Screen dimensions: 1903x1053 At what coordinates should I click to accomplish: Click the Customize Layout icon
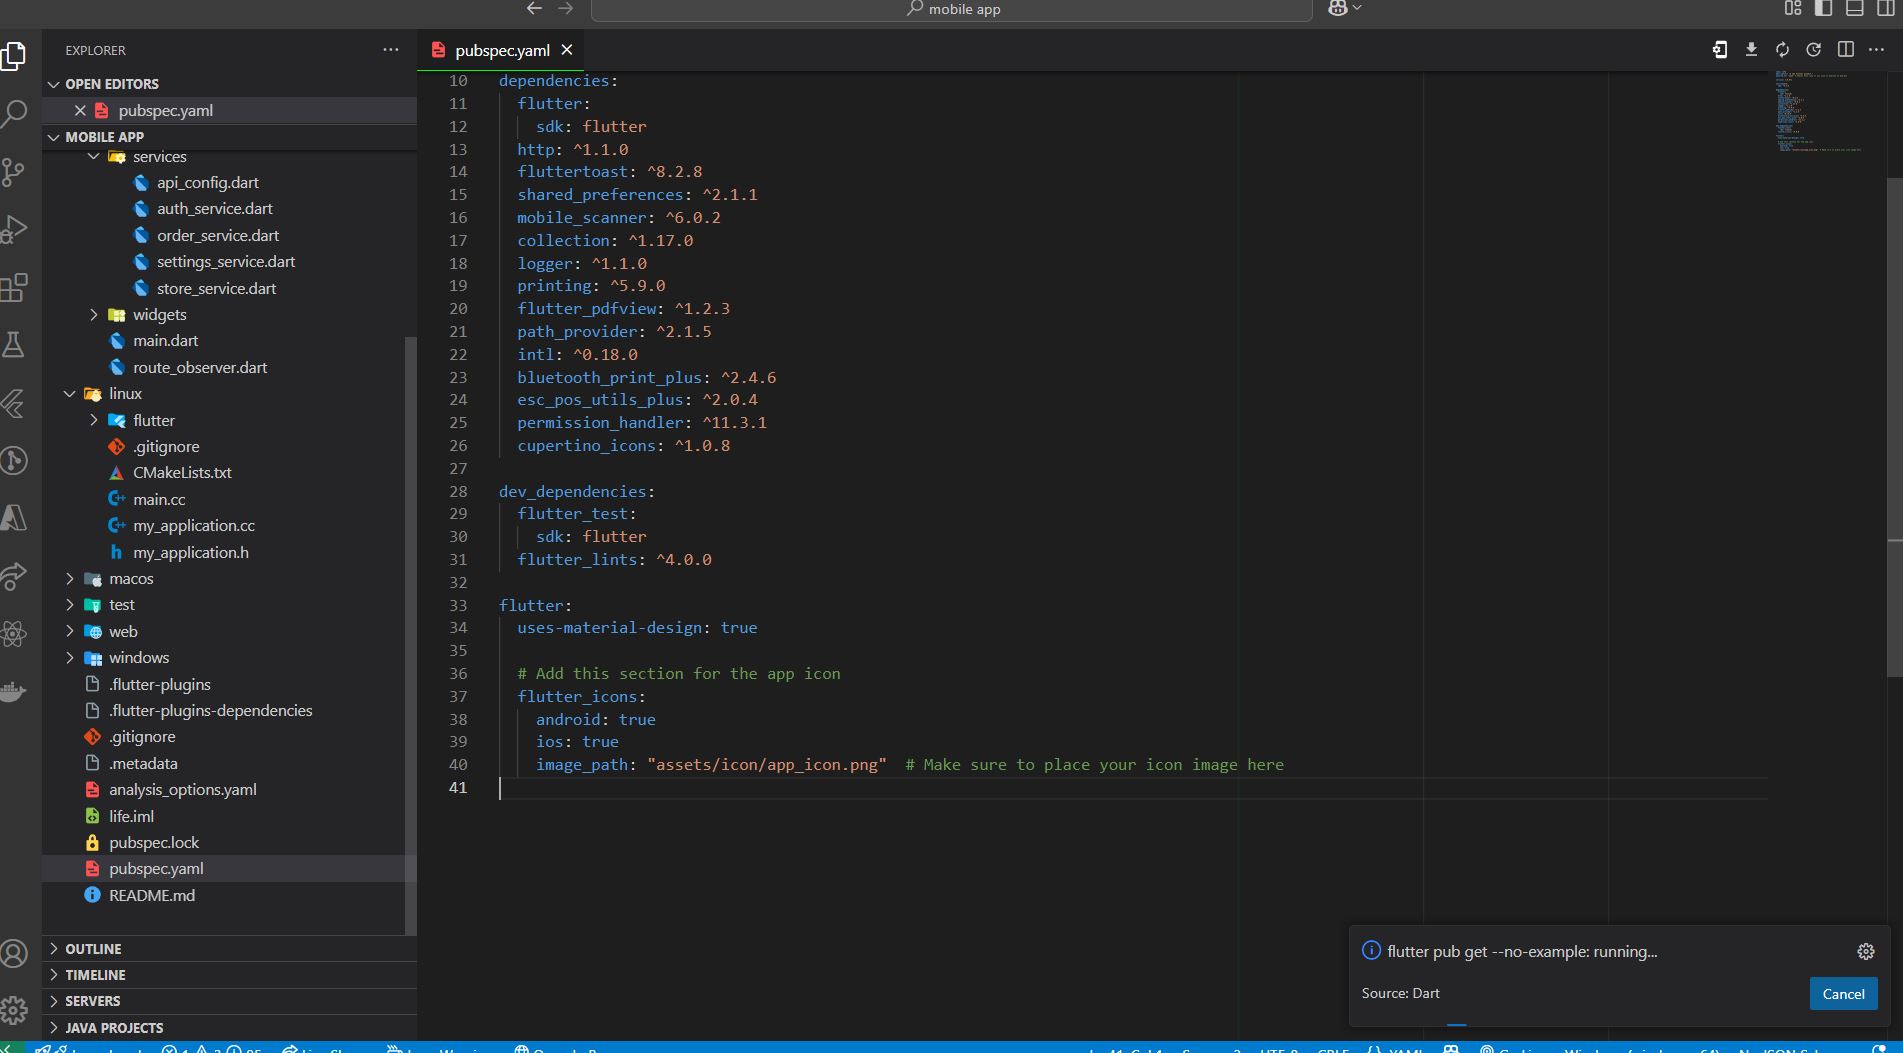[x=1793, y=8]
